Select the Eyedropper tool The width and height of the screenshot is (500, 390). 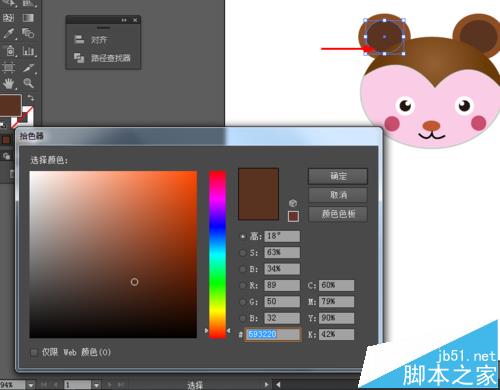click(8, 33)
